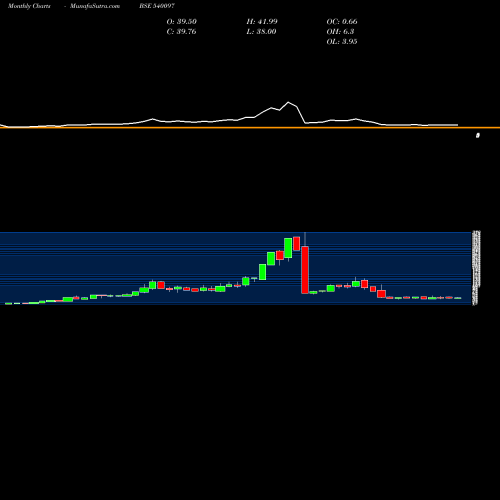The height and width of the screenshot is (500, 500).
Task: Click the 'OH: 6.3' value
Action: [340, 32]
